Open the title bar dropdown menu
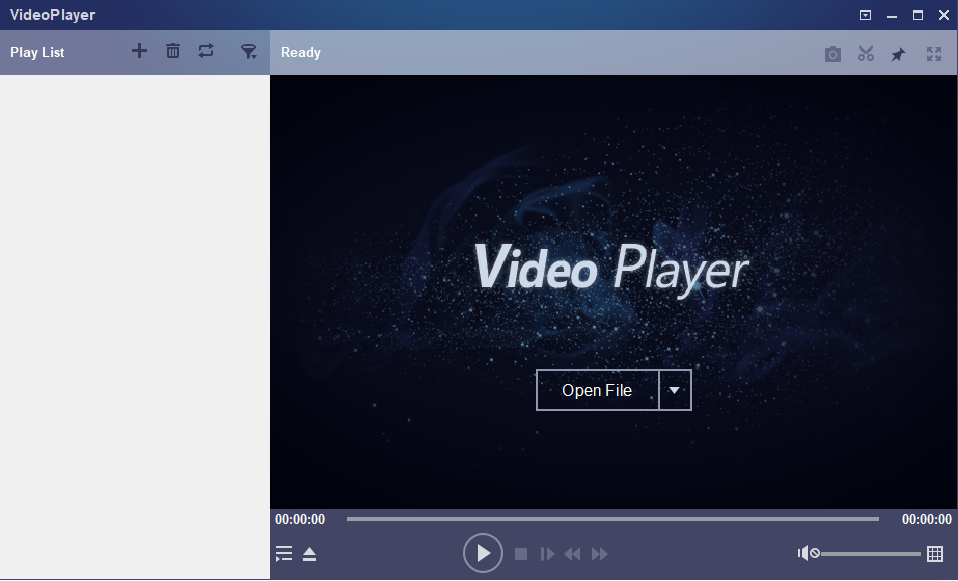The width and height of the screenshot is (958, 581). 865,15
